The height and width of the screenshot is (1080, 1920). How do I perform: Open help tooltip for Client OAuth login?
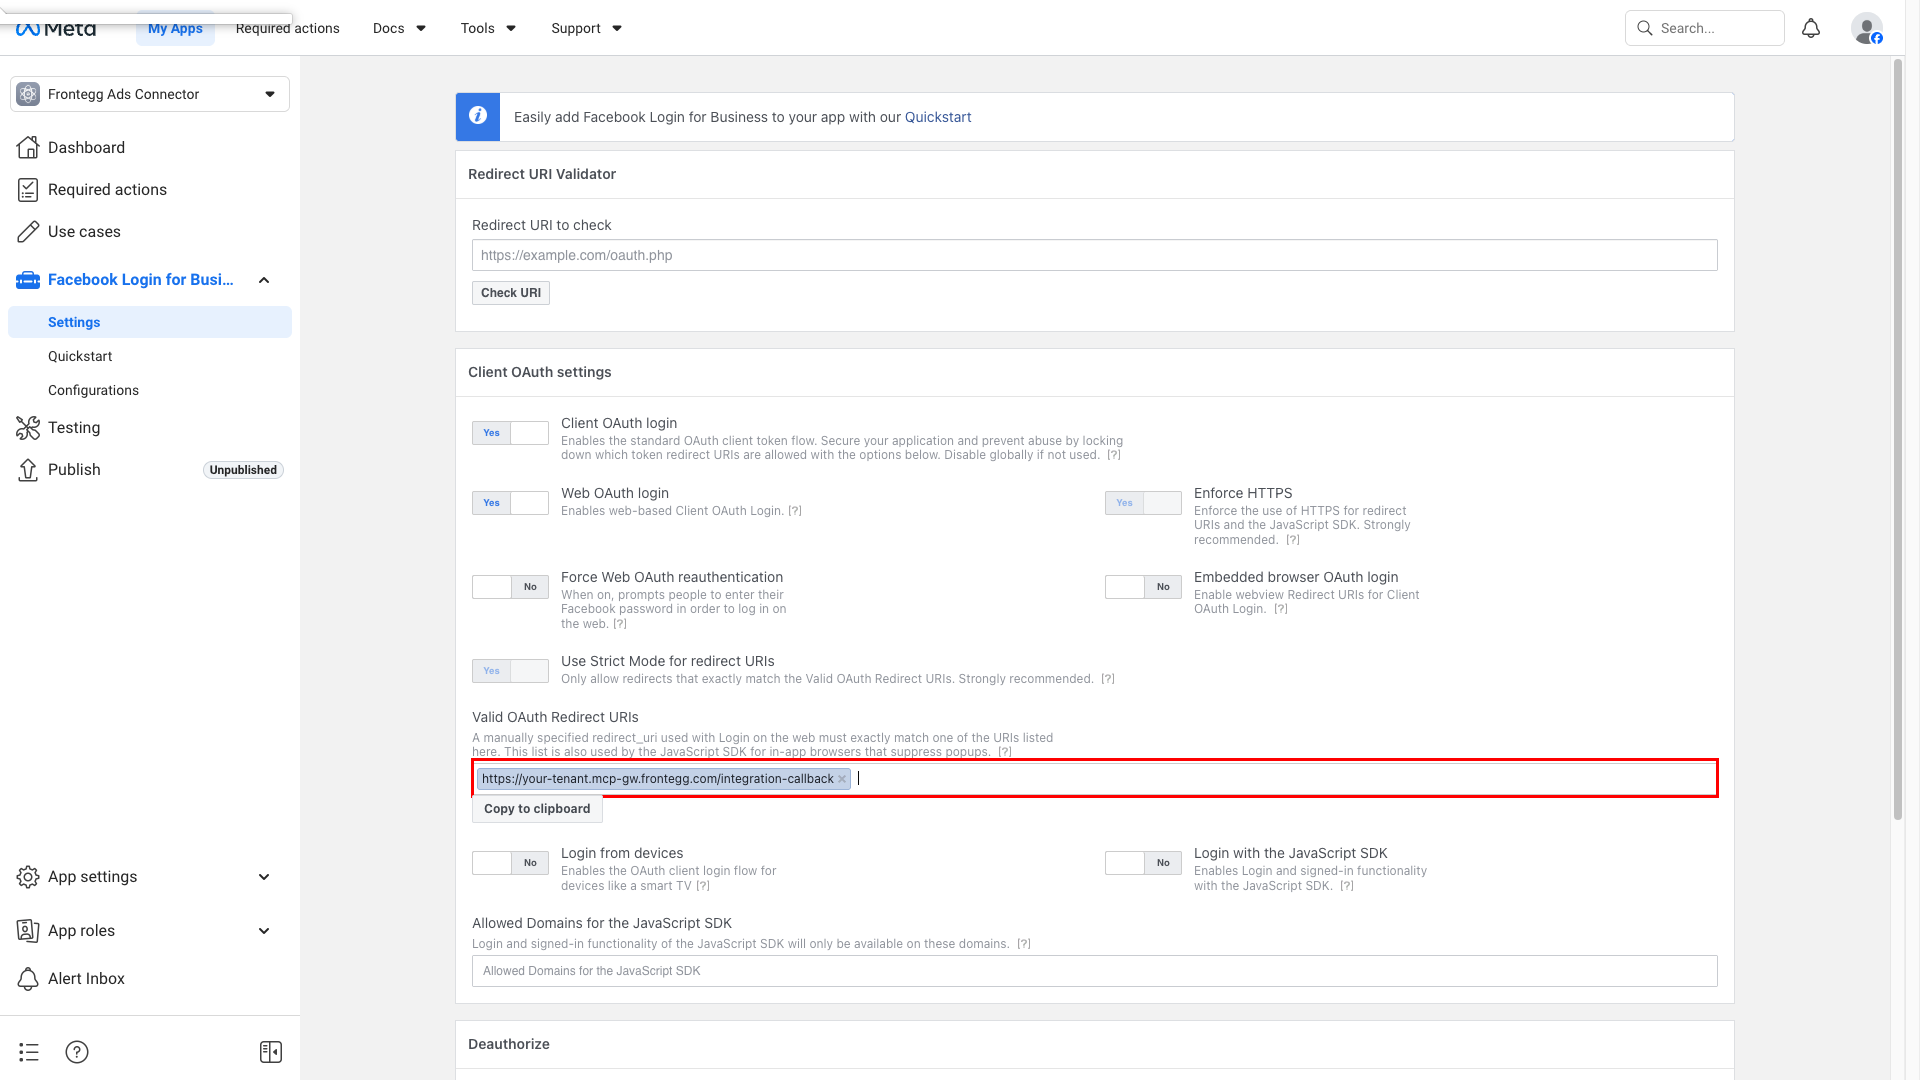(1113, 455)
